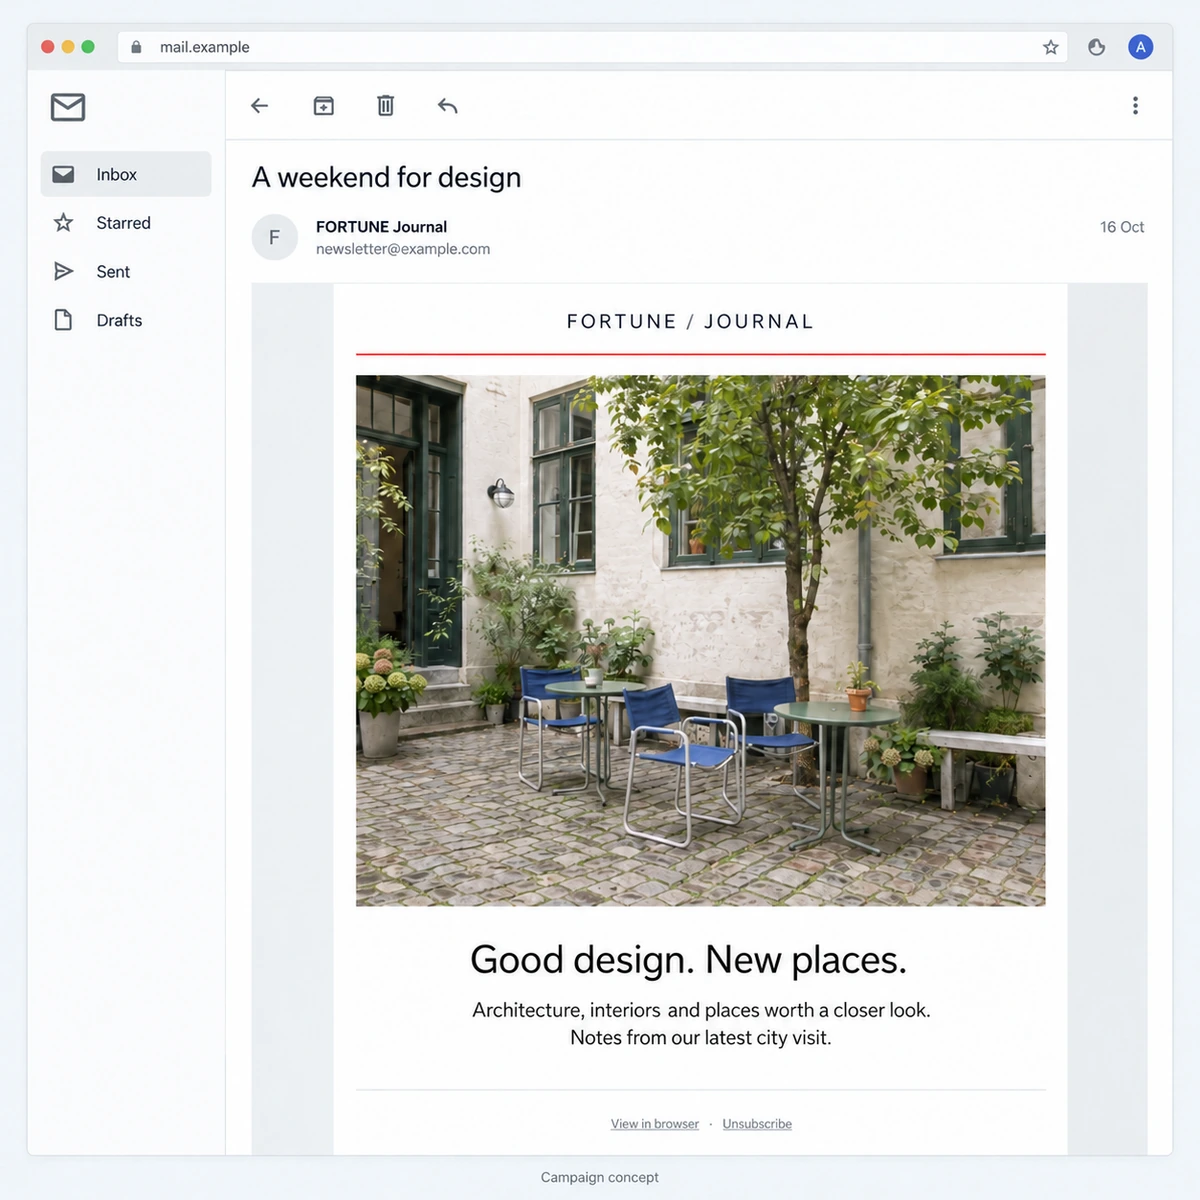Reply with the curved arrow icon

(448, 106)
